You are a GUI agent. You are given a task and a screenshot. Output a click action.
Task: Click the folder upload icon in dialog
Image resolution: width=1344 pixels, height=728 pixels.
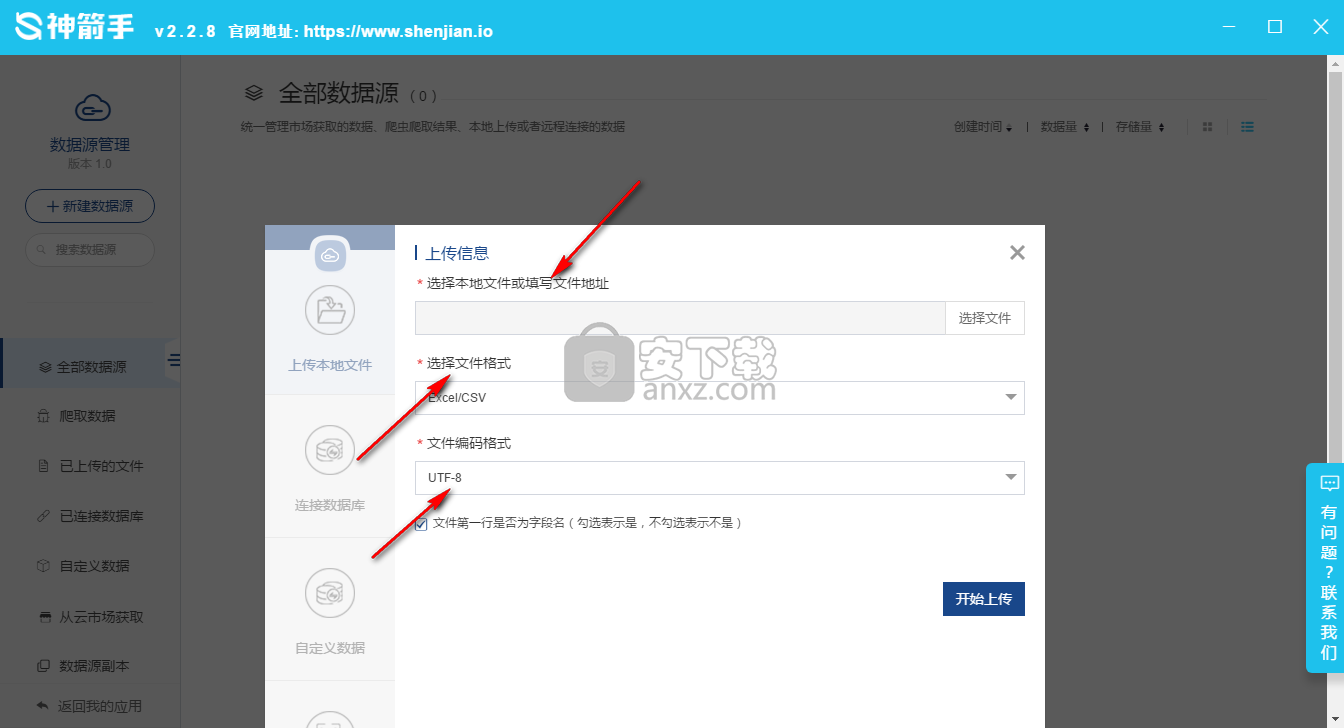coord(330,310)
